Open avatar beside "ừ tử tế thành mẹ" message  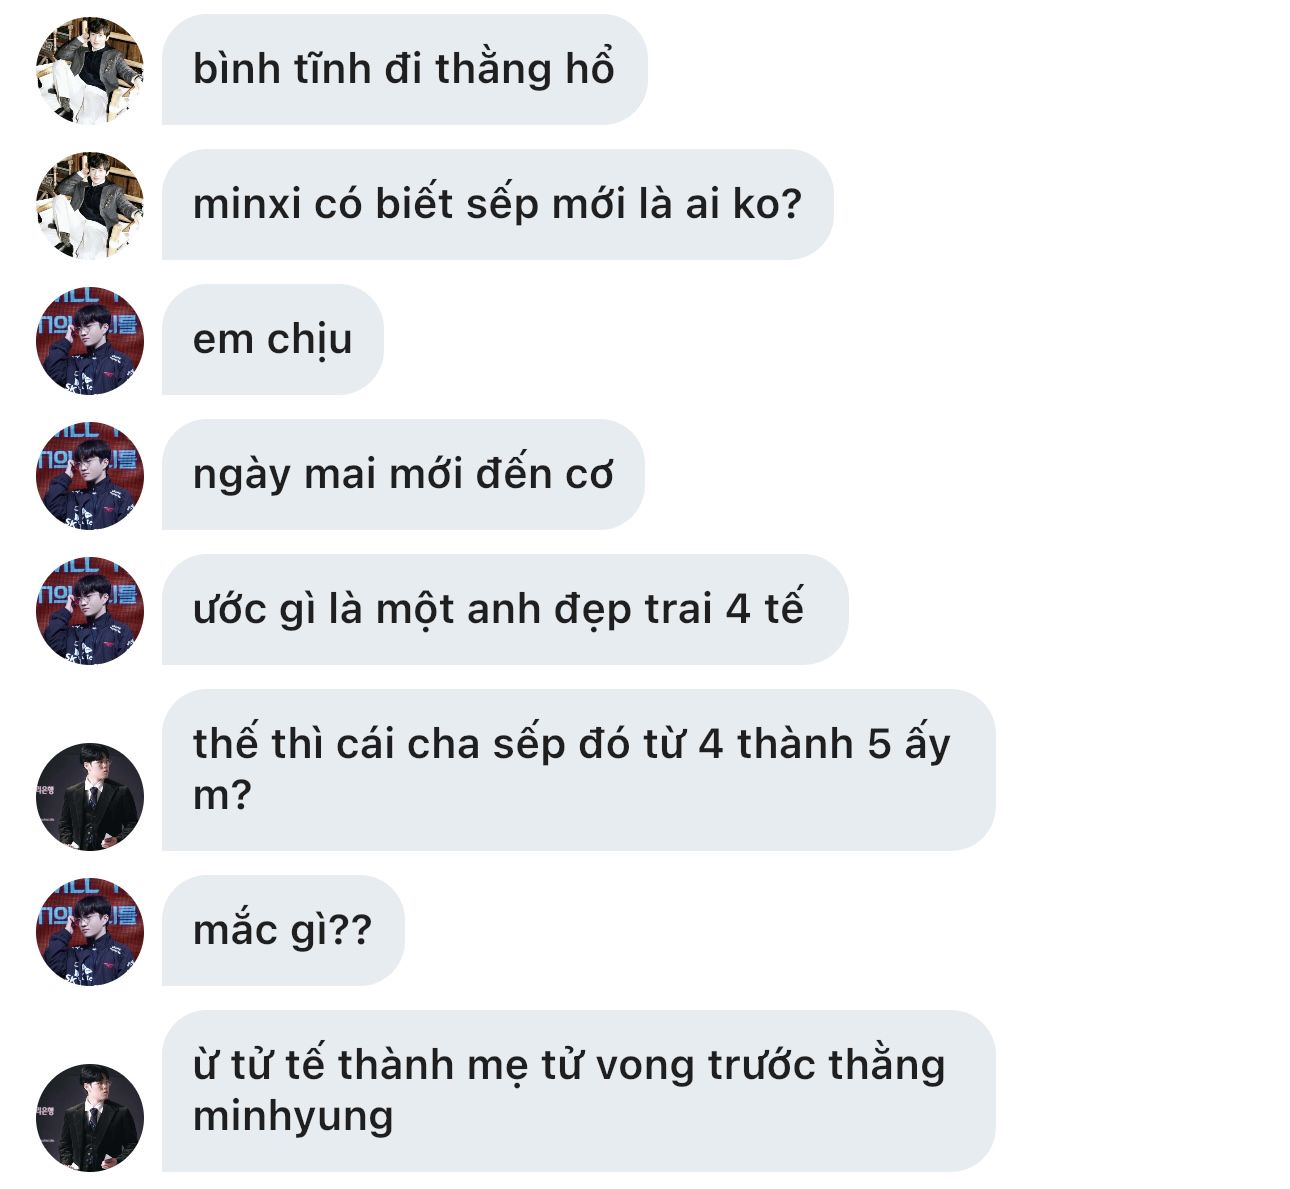[x=90, y=1117]
